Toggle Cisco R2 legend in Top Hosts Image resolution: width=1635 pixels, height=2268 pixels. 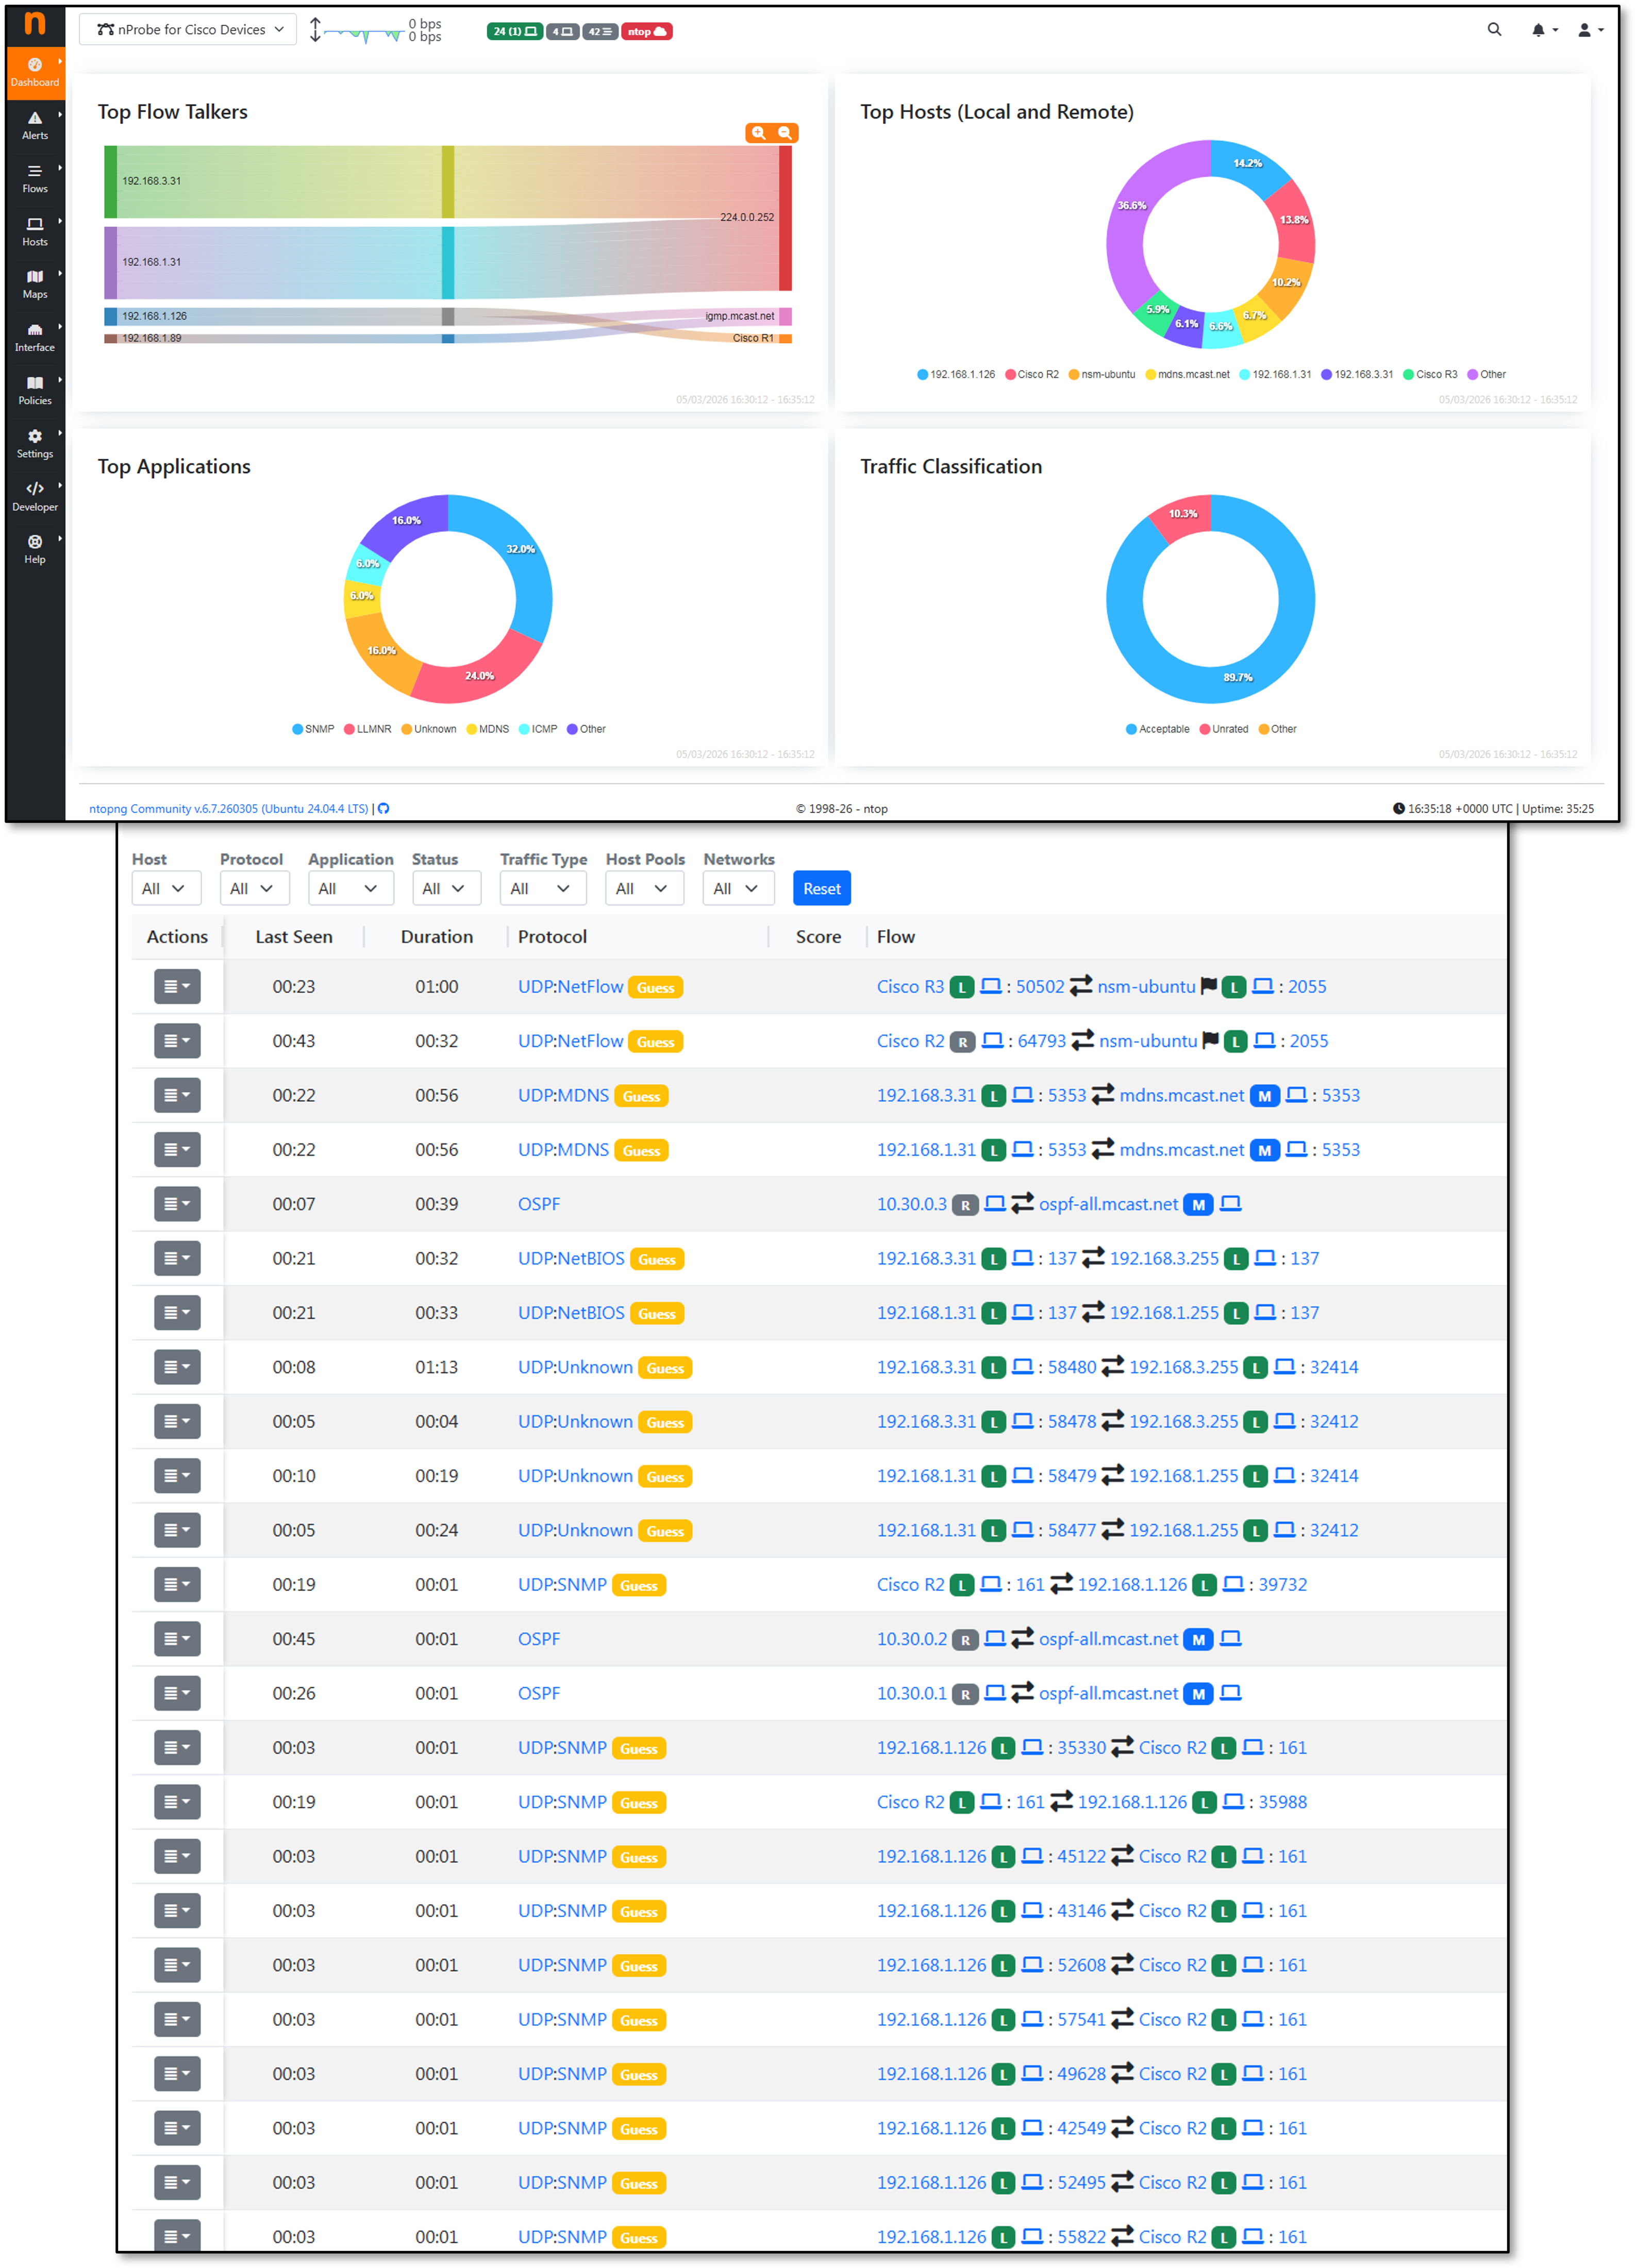click(1032, 374)
